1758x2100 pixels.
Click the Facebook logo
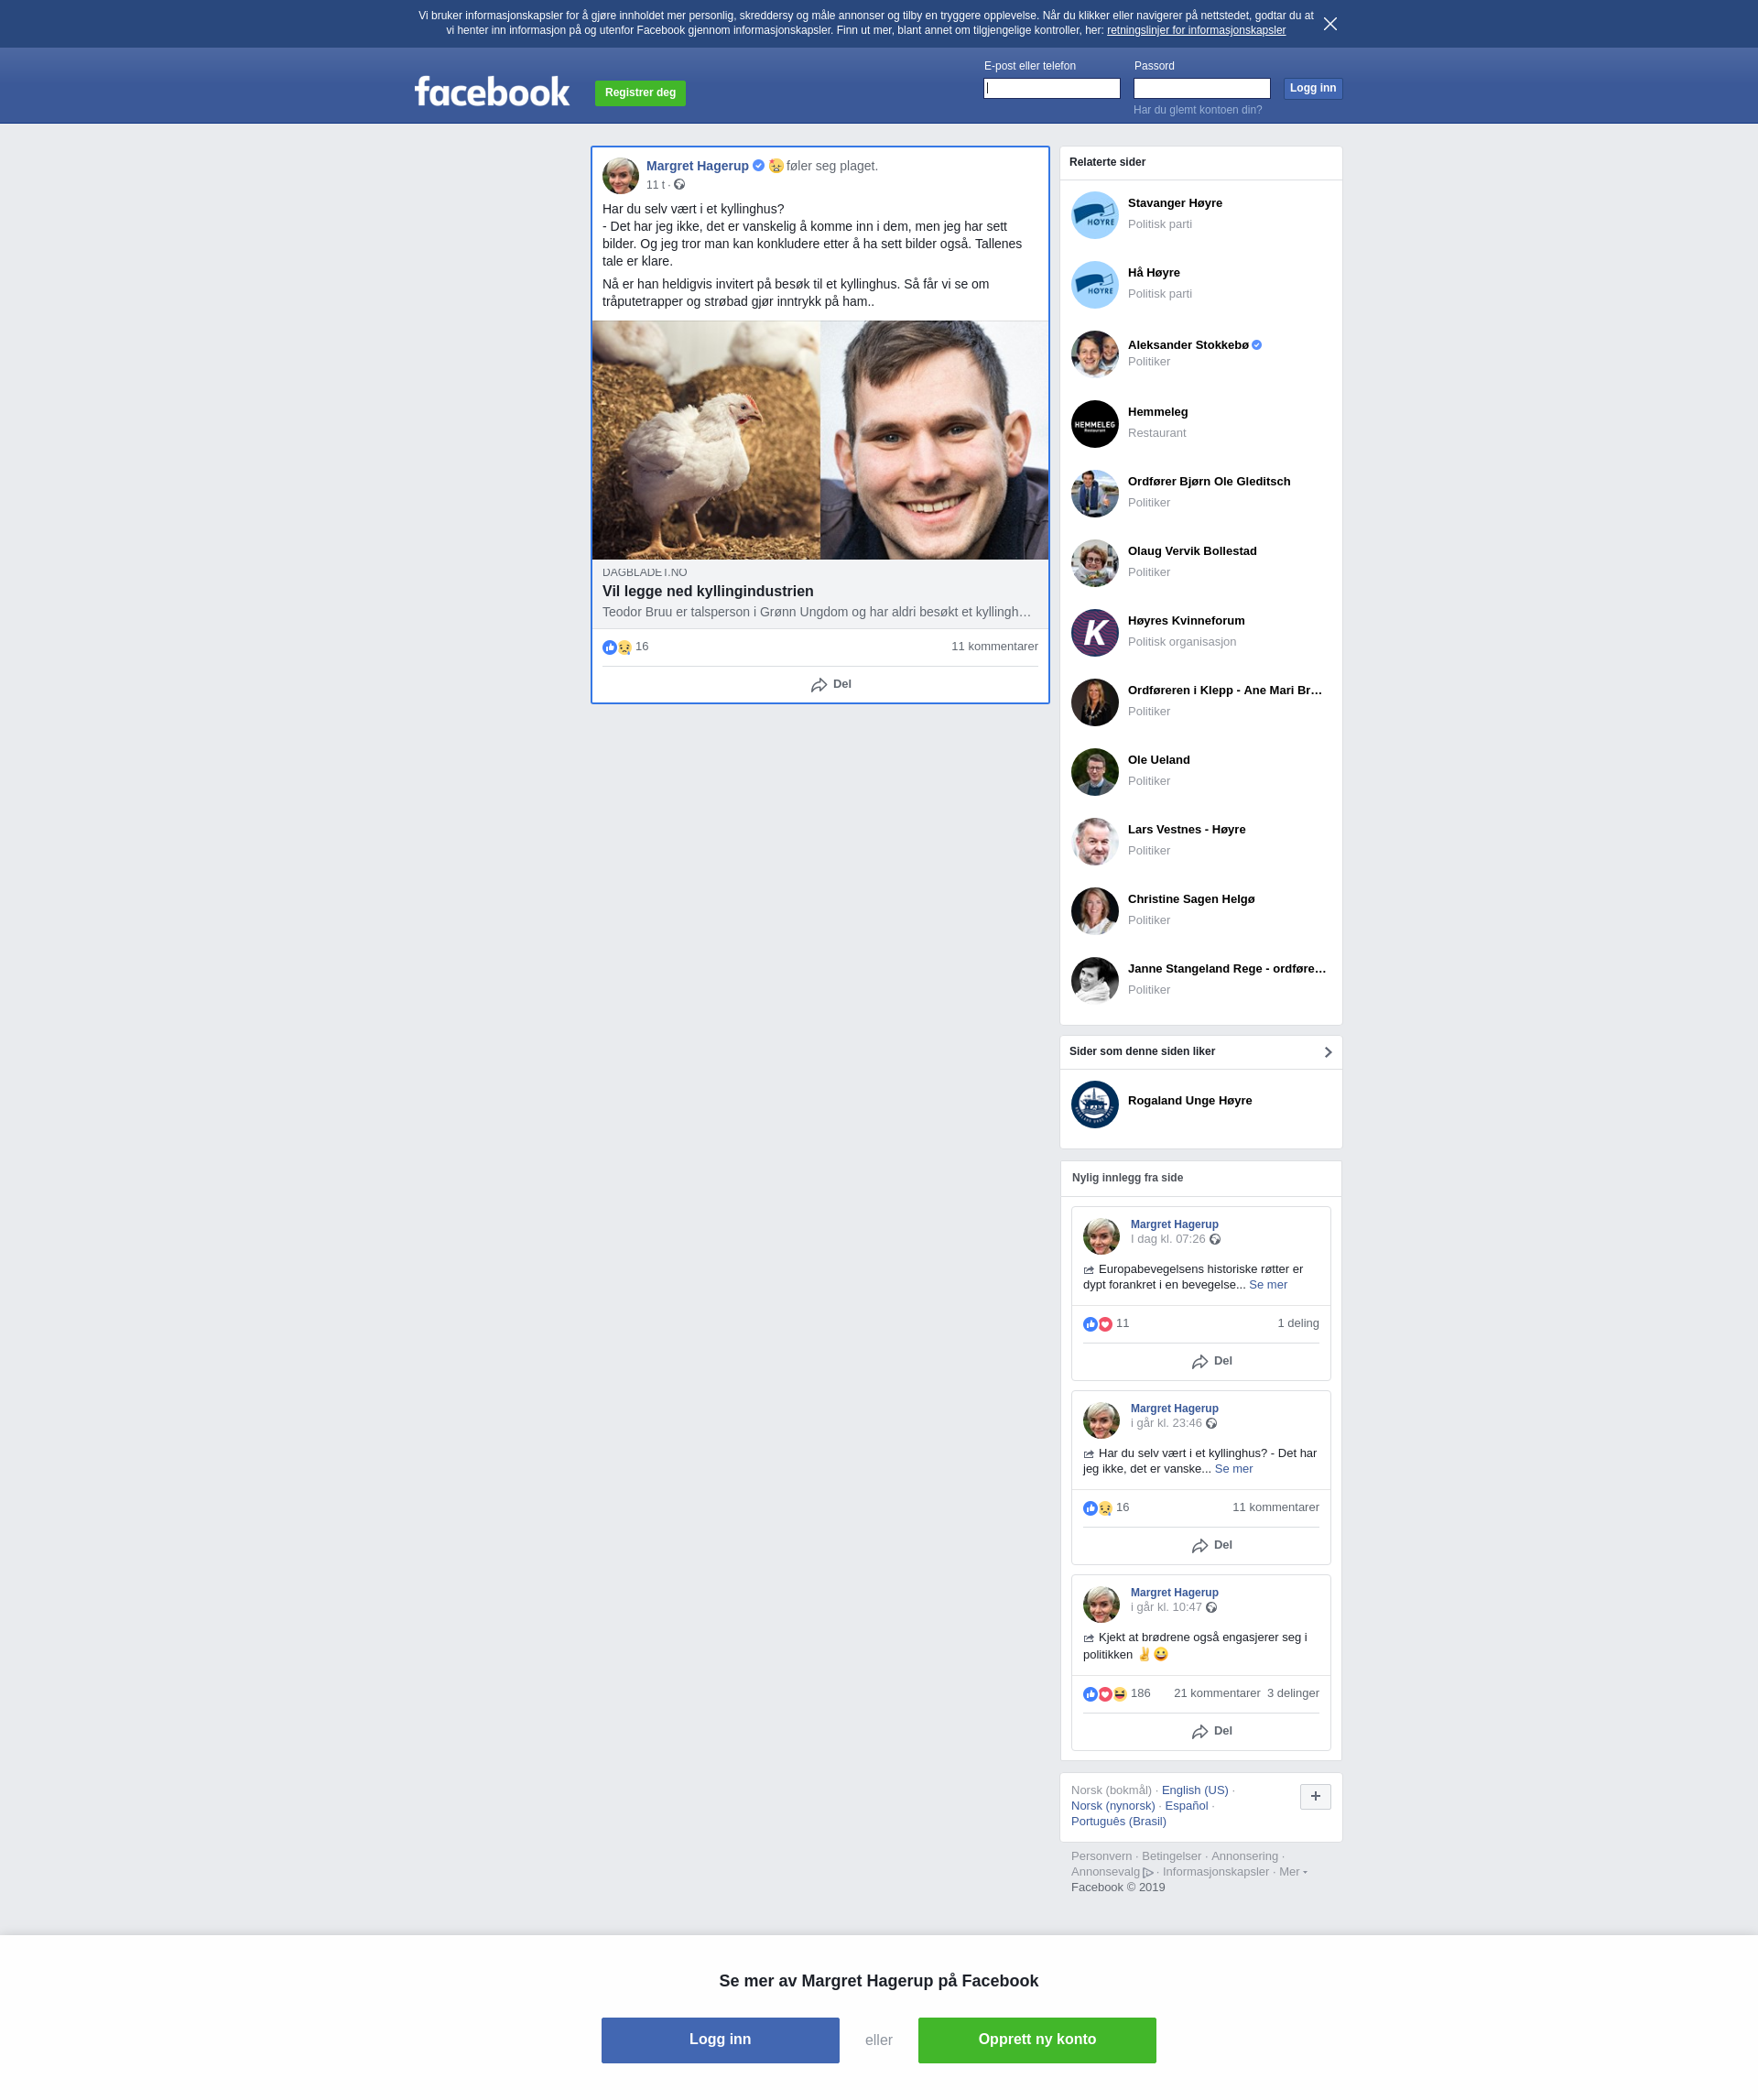[492, 92]
